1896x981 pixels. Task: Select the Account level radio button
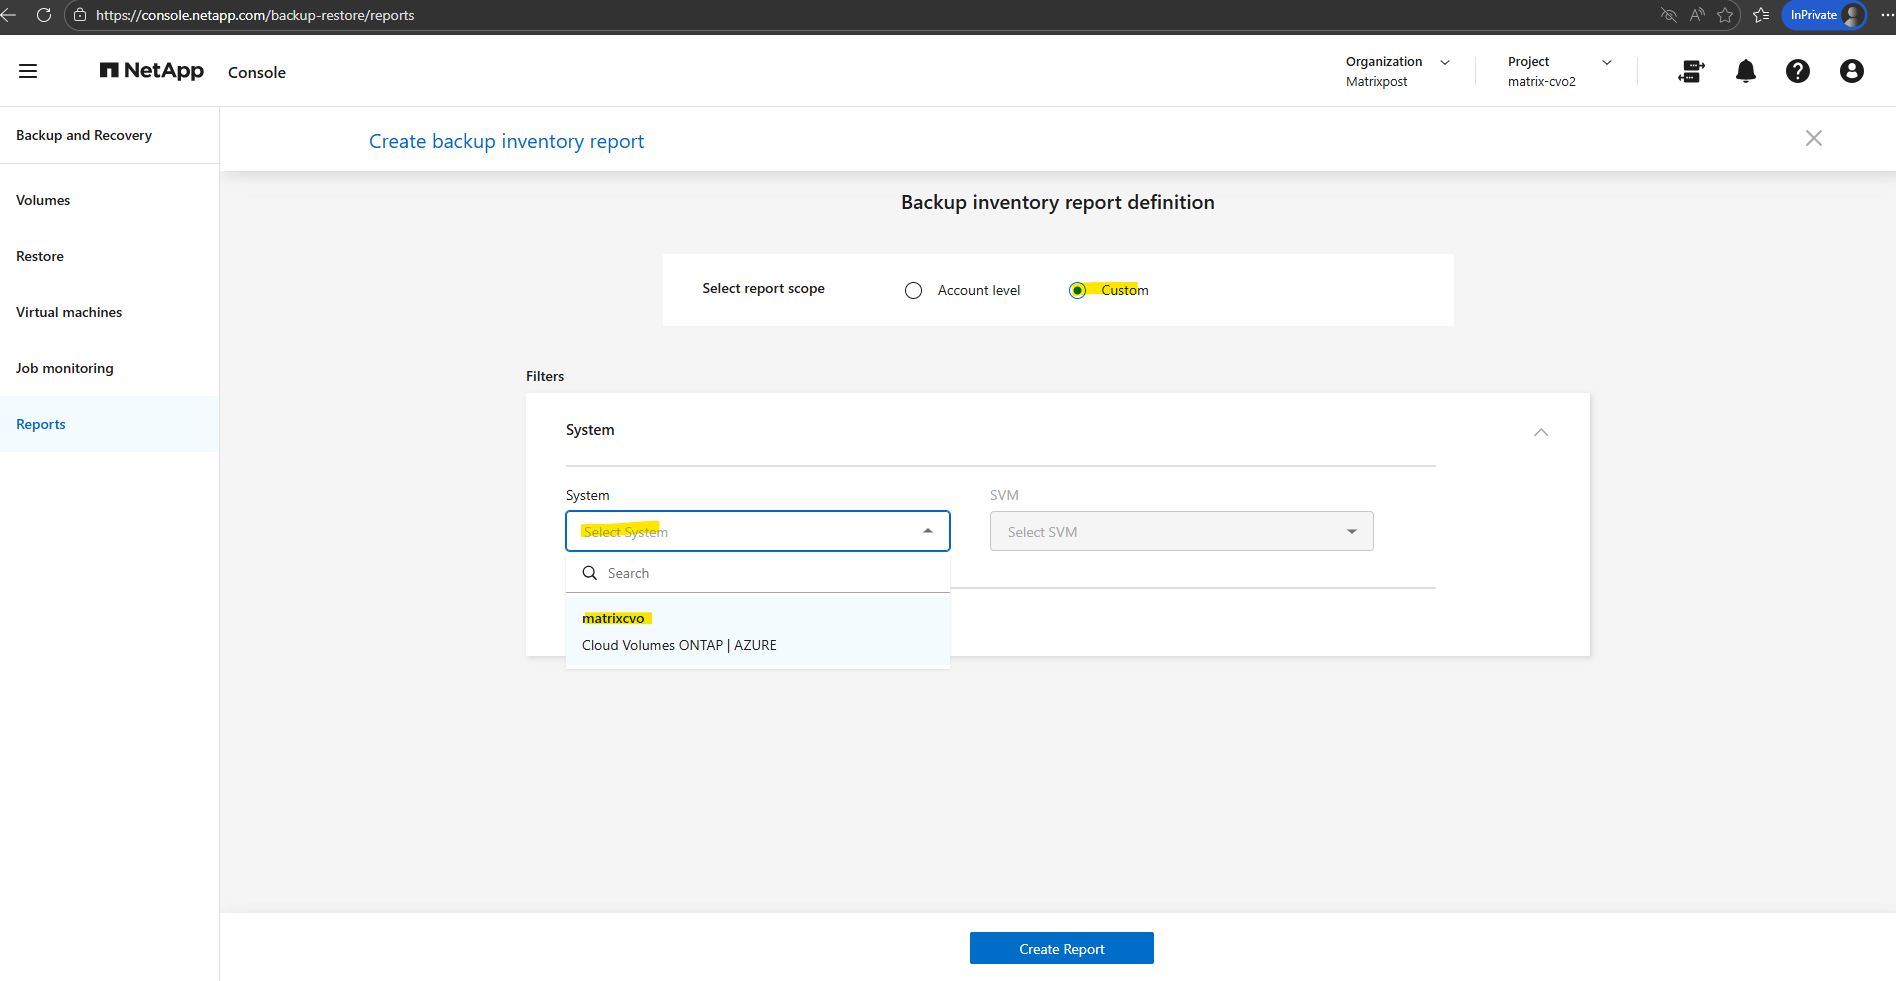pyautogui.click(x=913, y=291)
